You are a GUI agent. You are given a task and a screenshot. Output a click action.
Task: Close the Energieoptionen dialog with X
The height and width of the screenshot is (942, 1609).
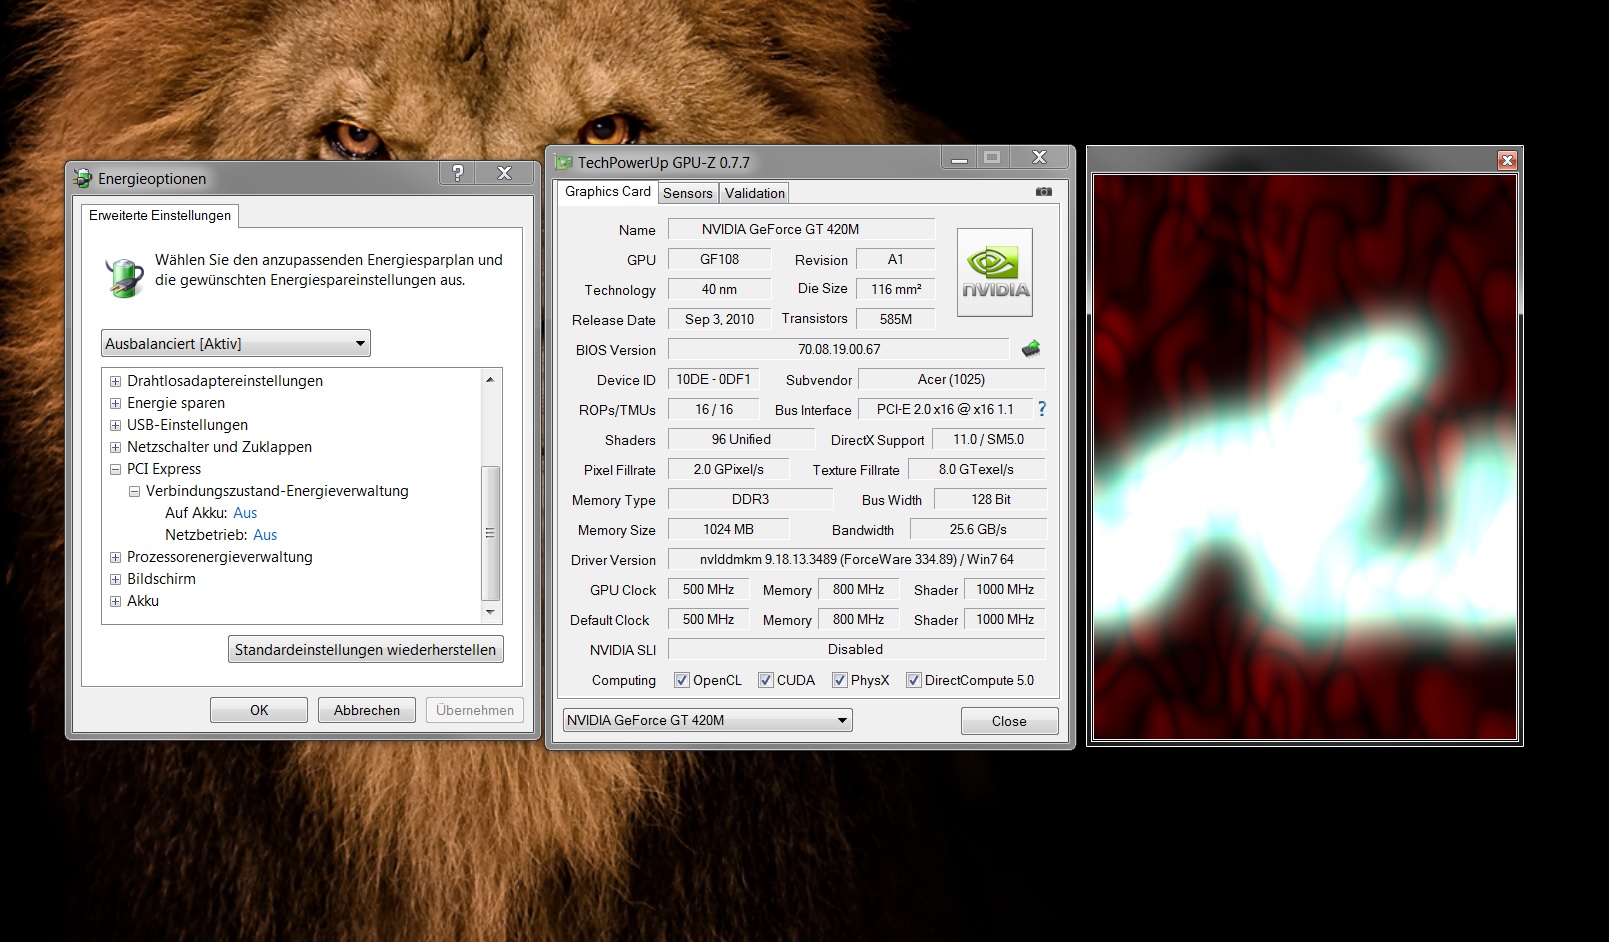505,173
